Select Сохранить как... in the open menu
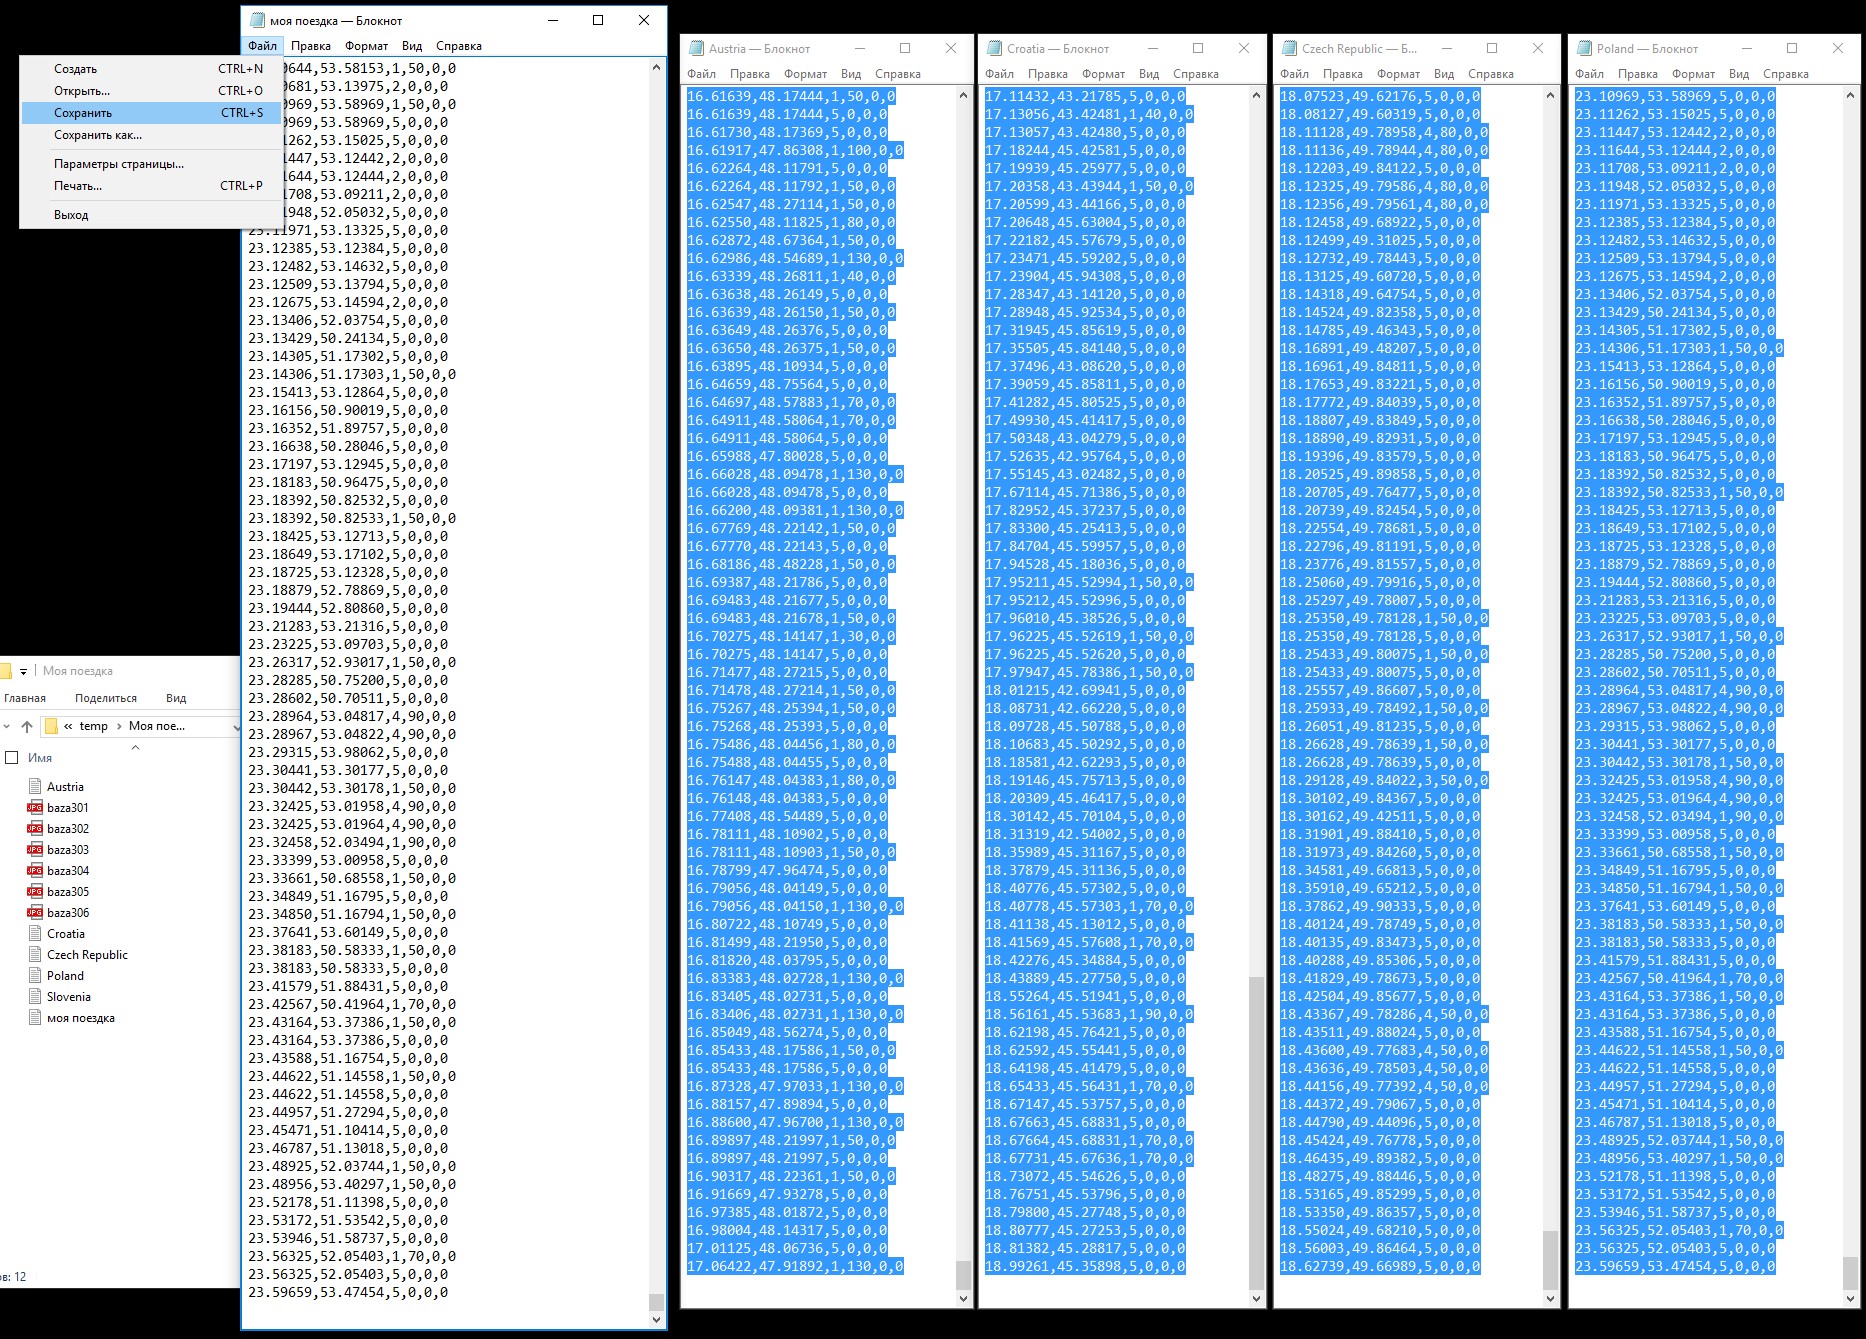 tap(98, 135)
